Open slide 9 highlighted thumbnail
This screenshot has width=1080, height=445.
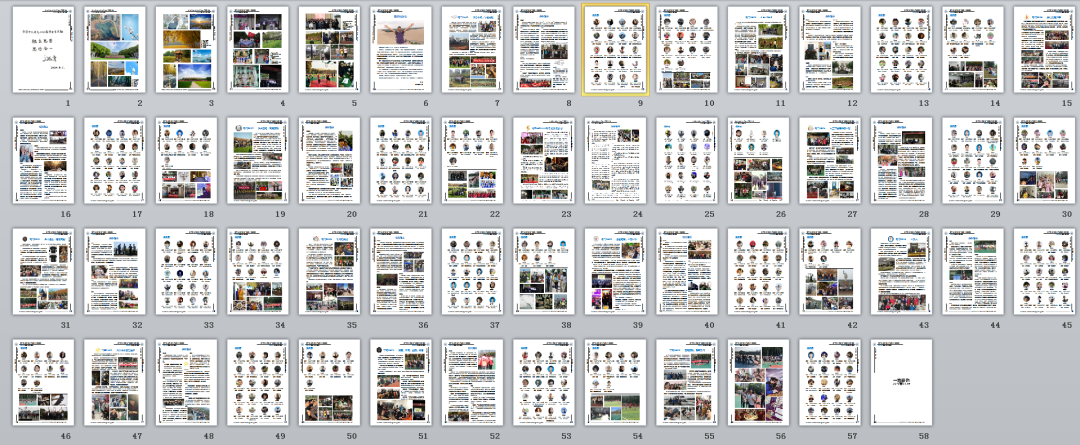tap(615, 50)
